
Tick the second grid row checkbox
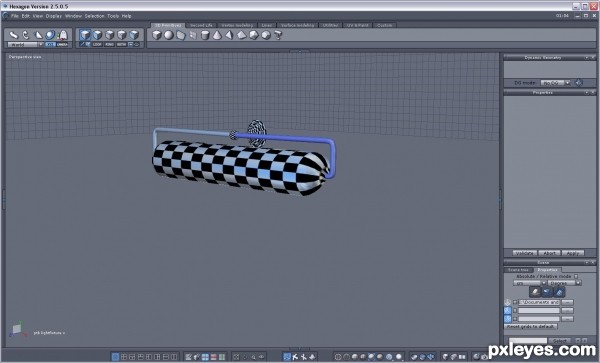pyautogui.click(x=515, y=311)
